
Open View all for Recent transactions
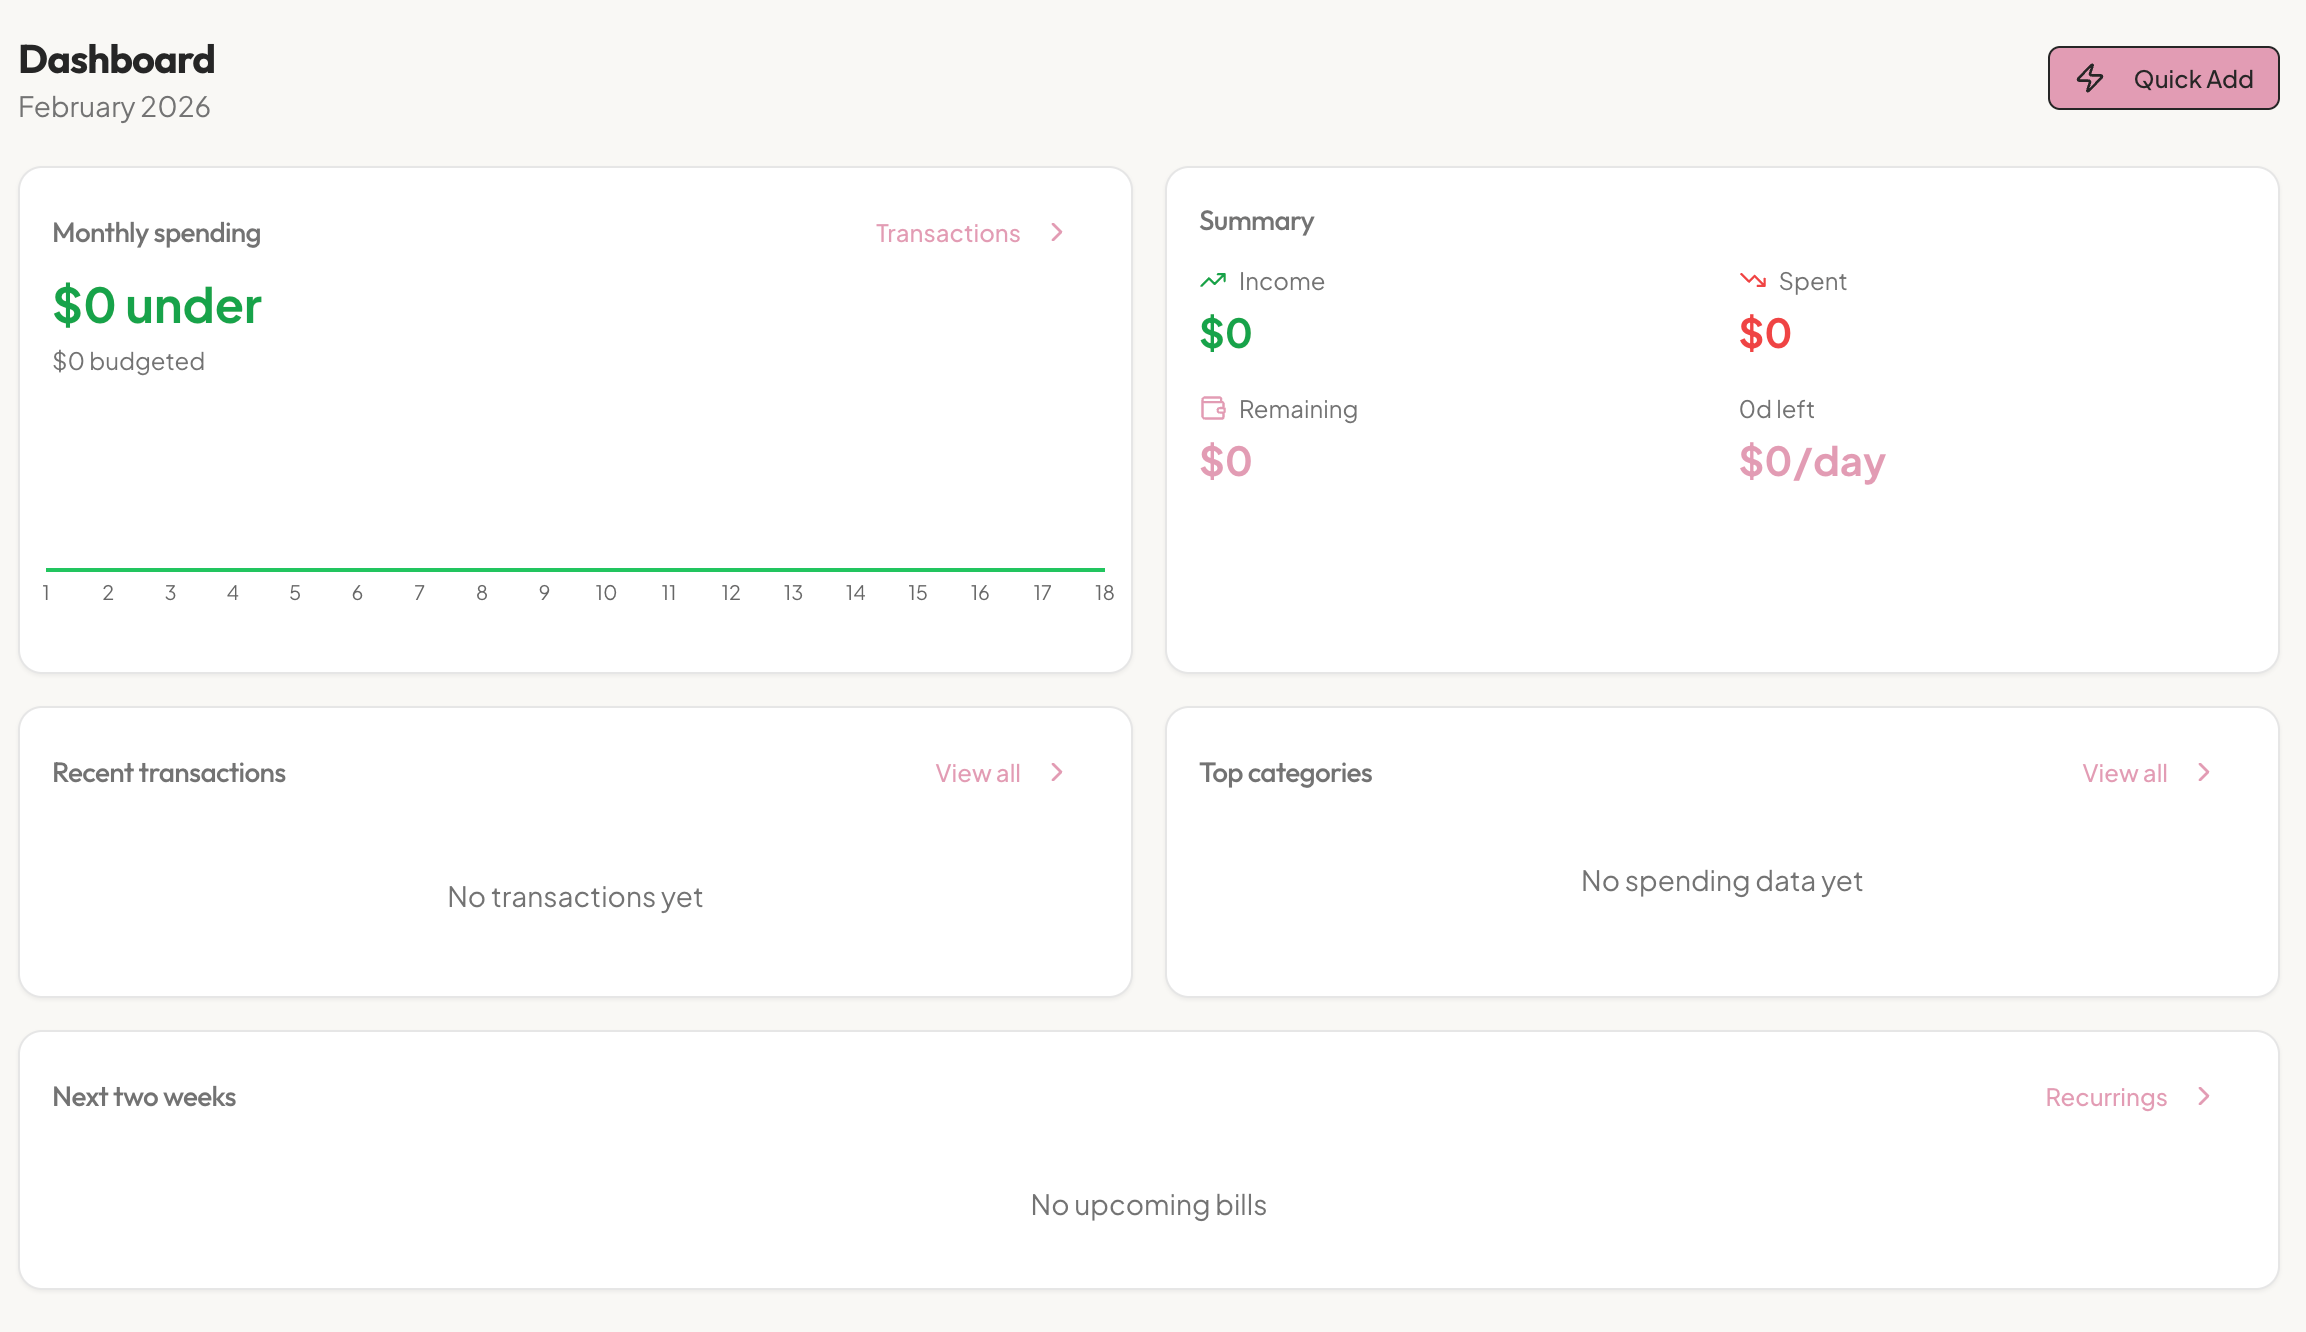coord(977,773)
